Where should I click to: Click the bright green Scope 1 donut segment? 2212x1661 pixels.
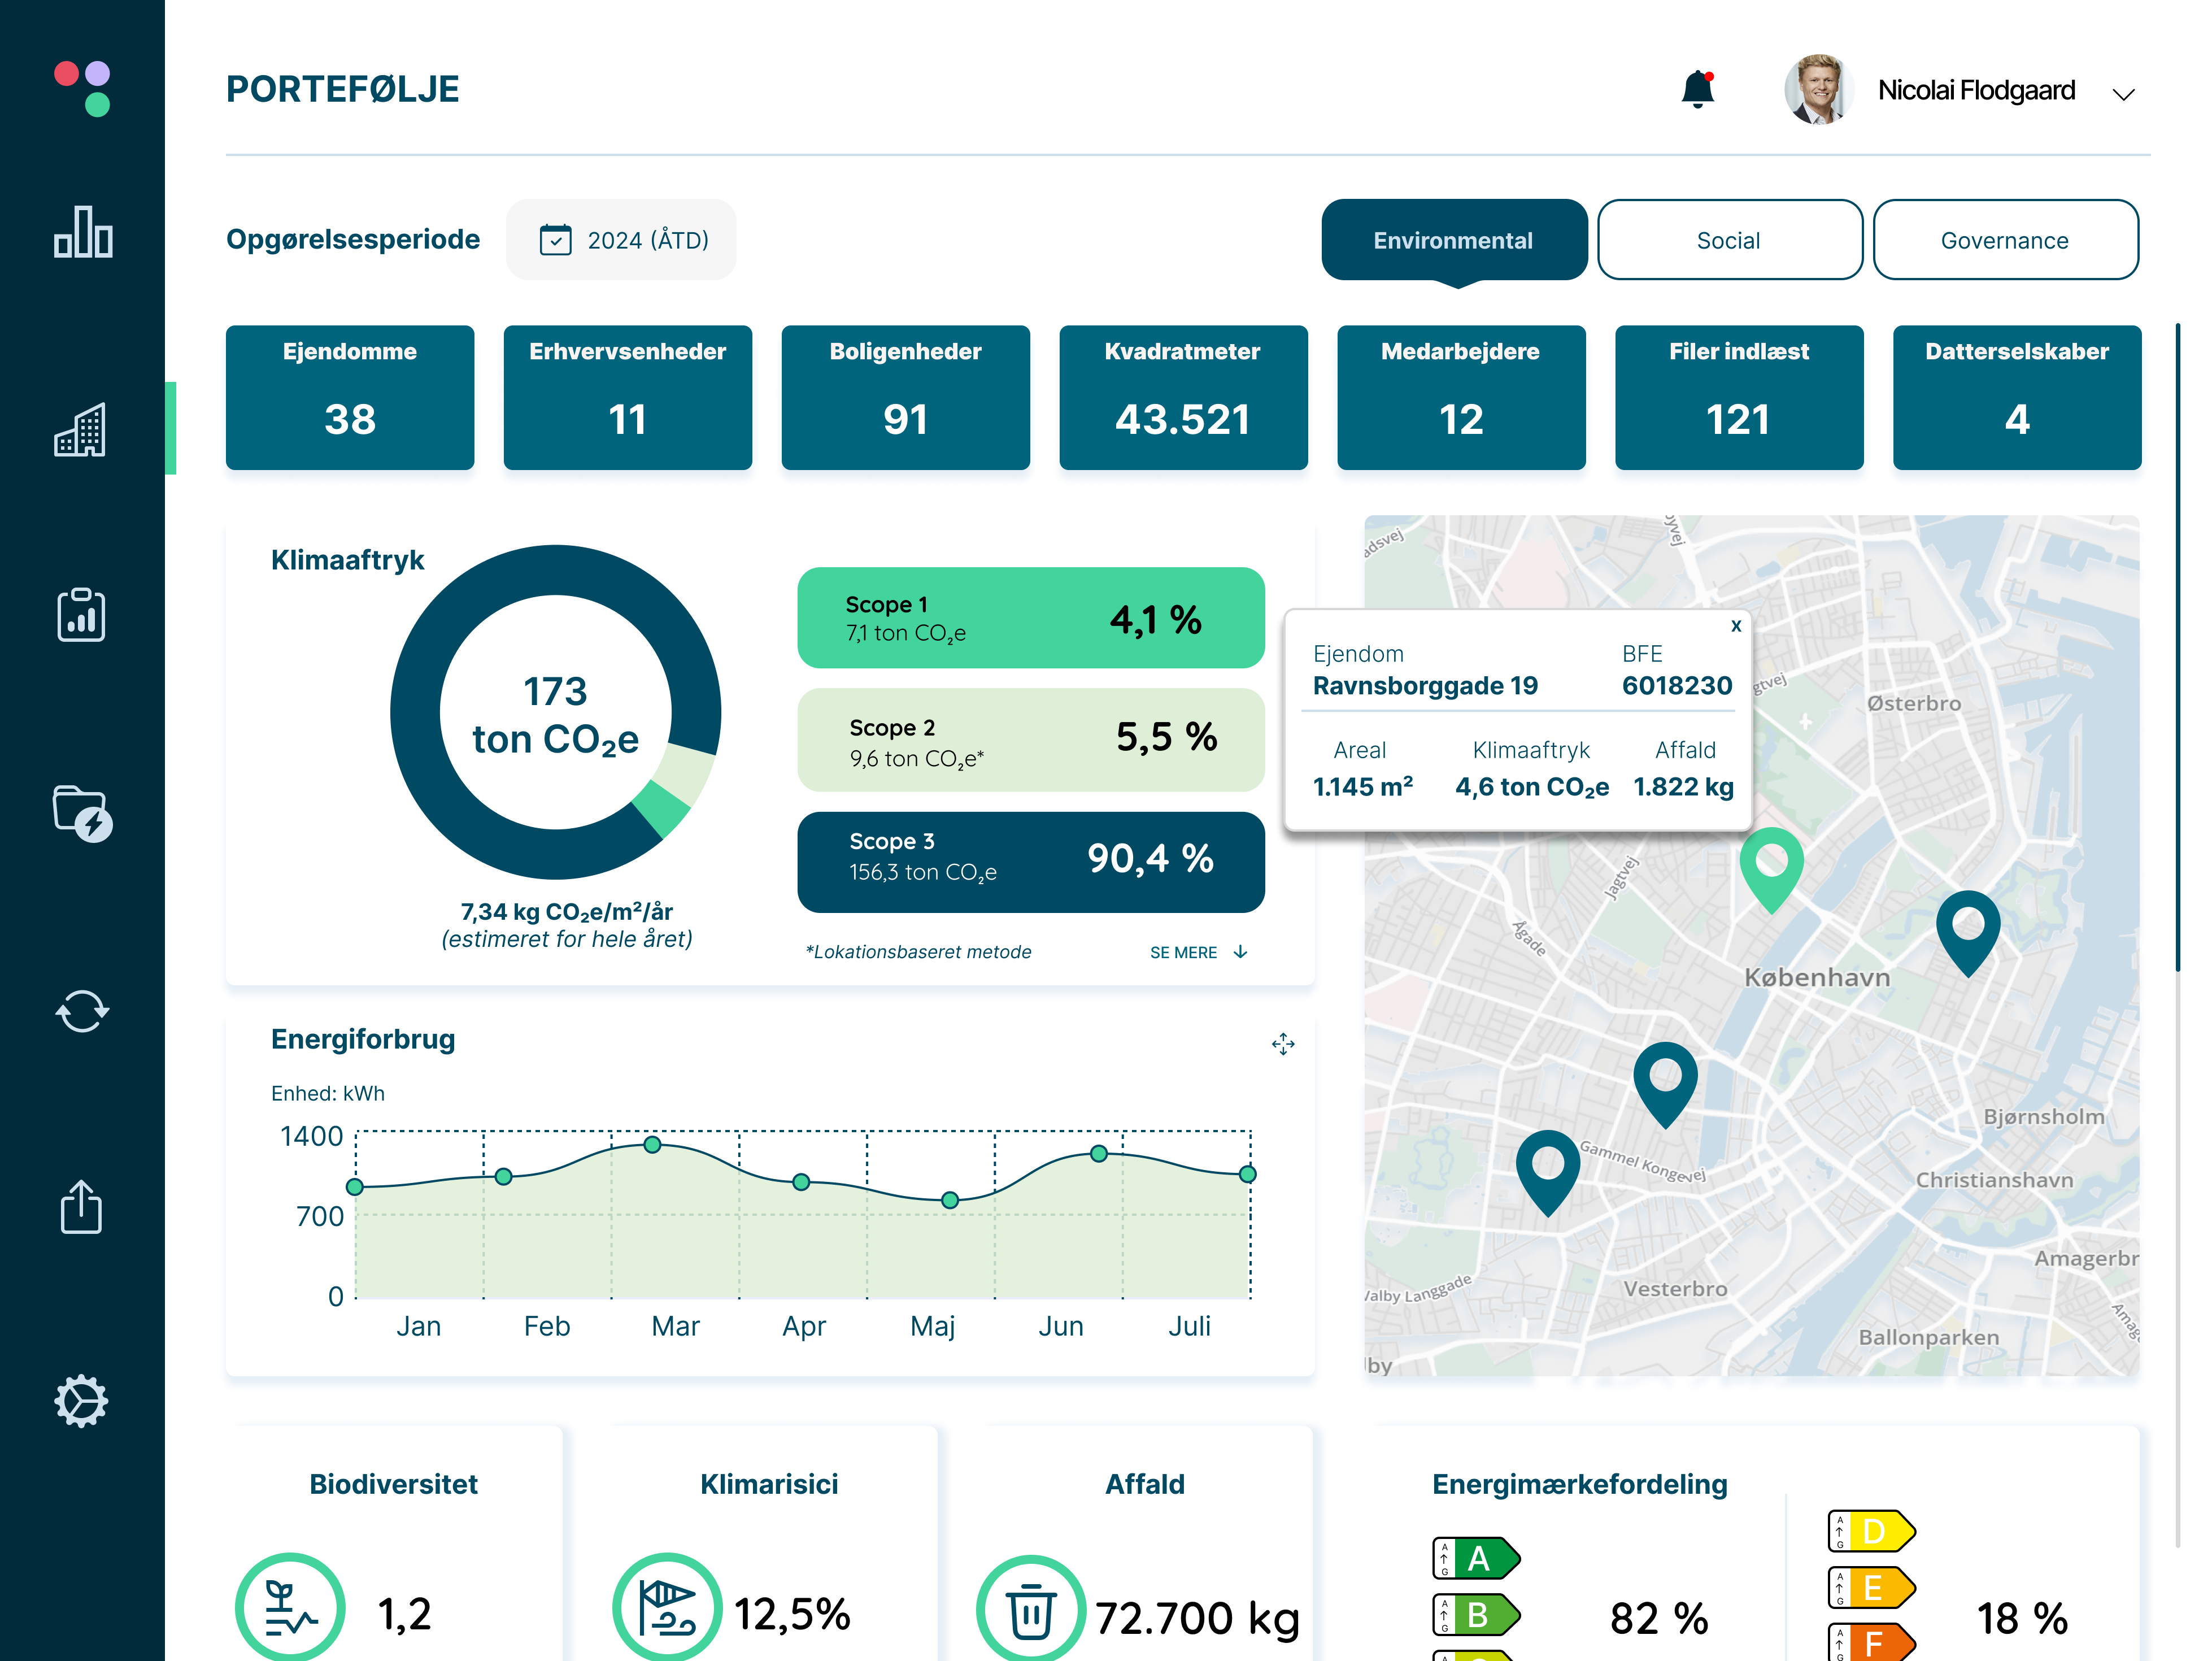coord(661,809)
